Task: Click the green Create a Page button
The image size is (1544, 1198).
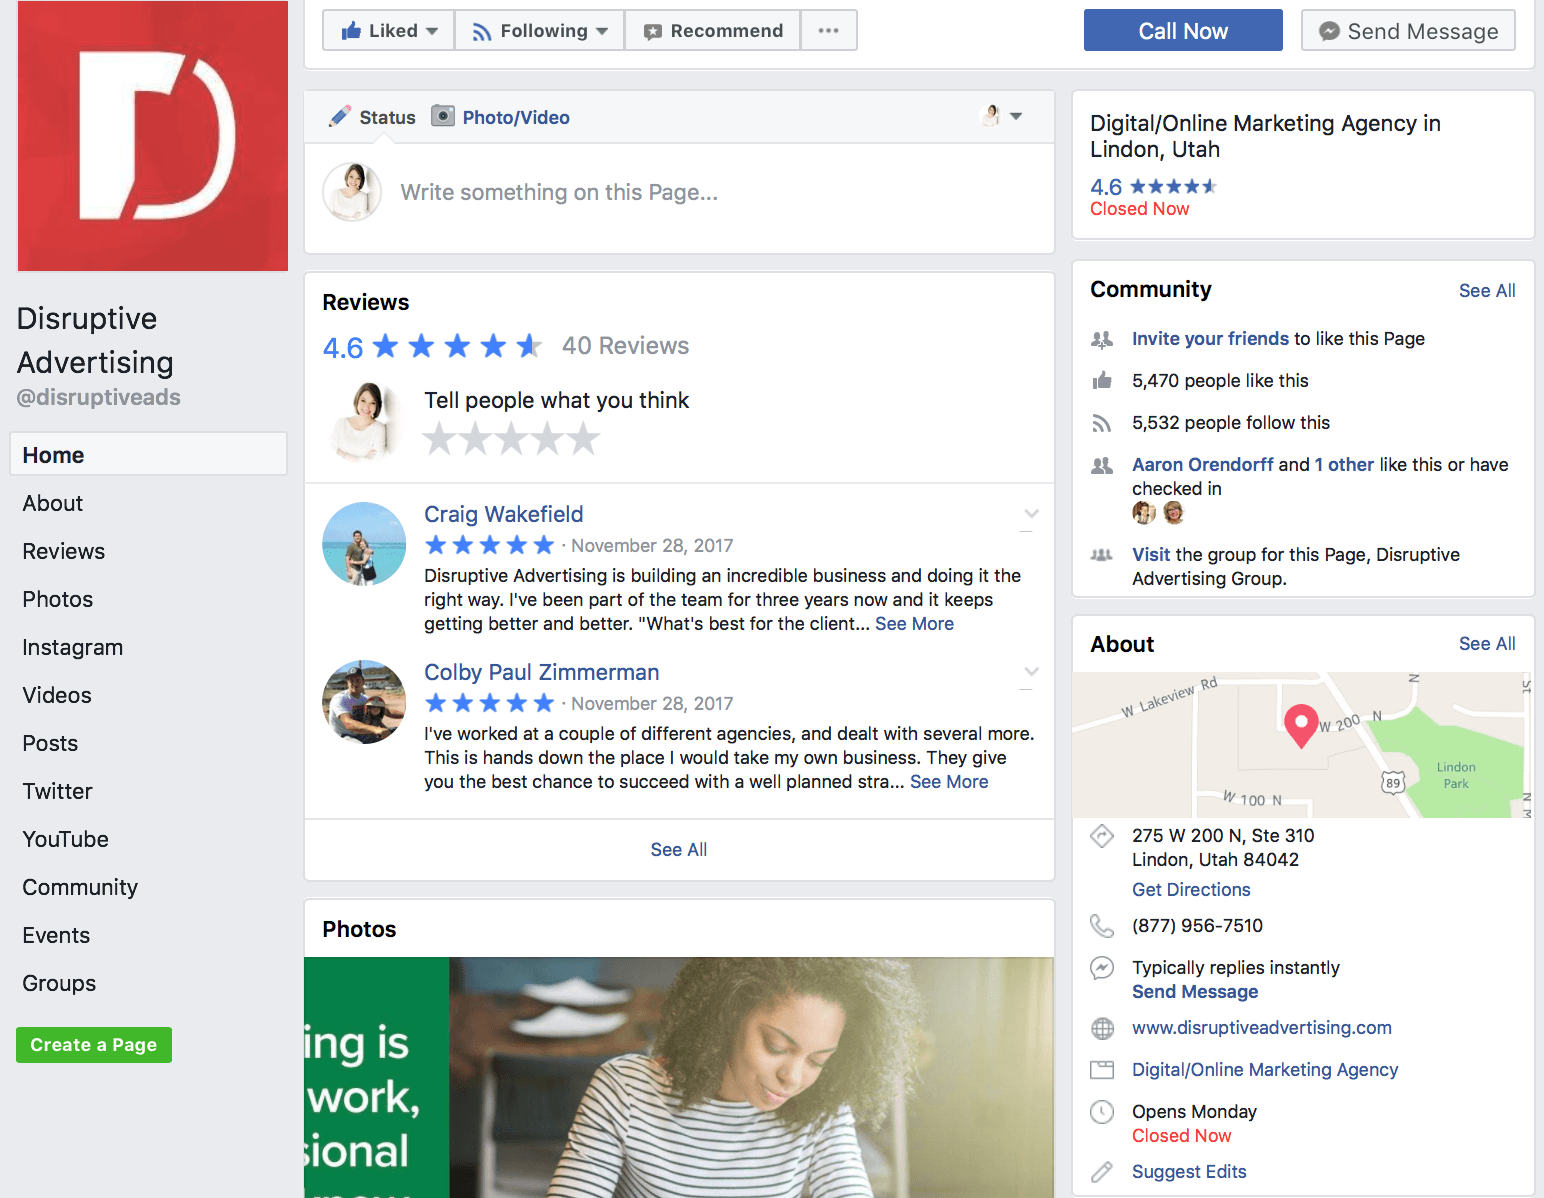Action: point(94,1045)
